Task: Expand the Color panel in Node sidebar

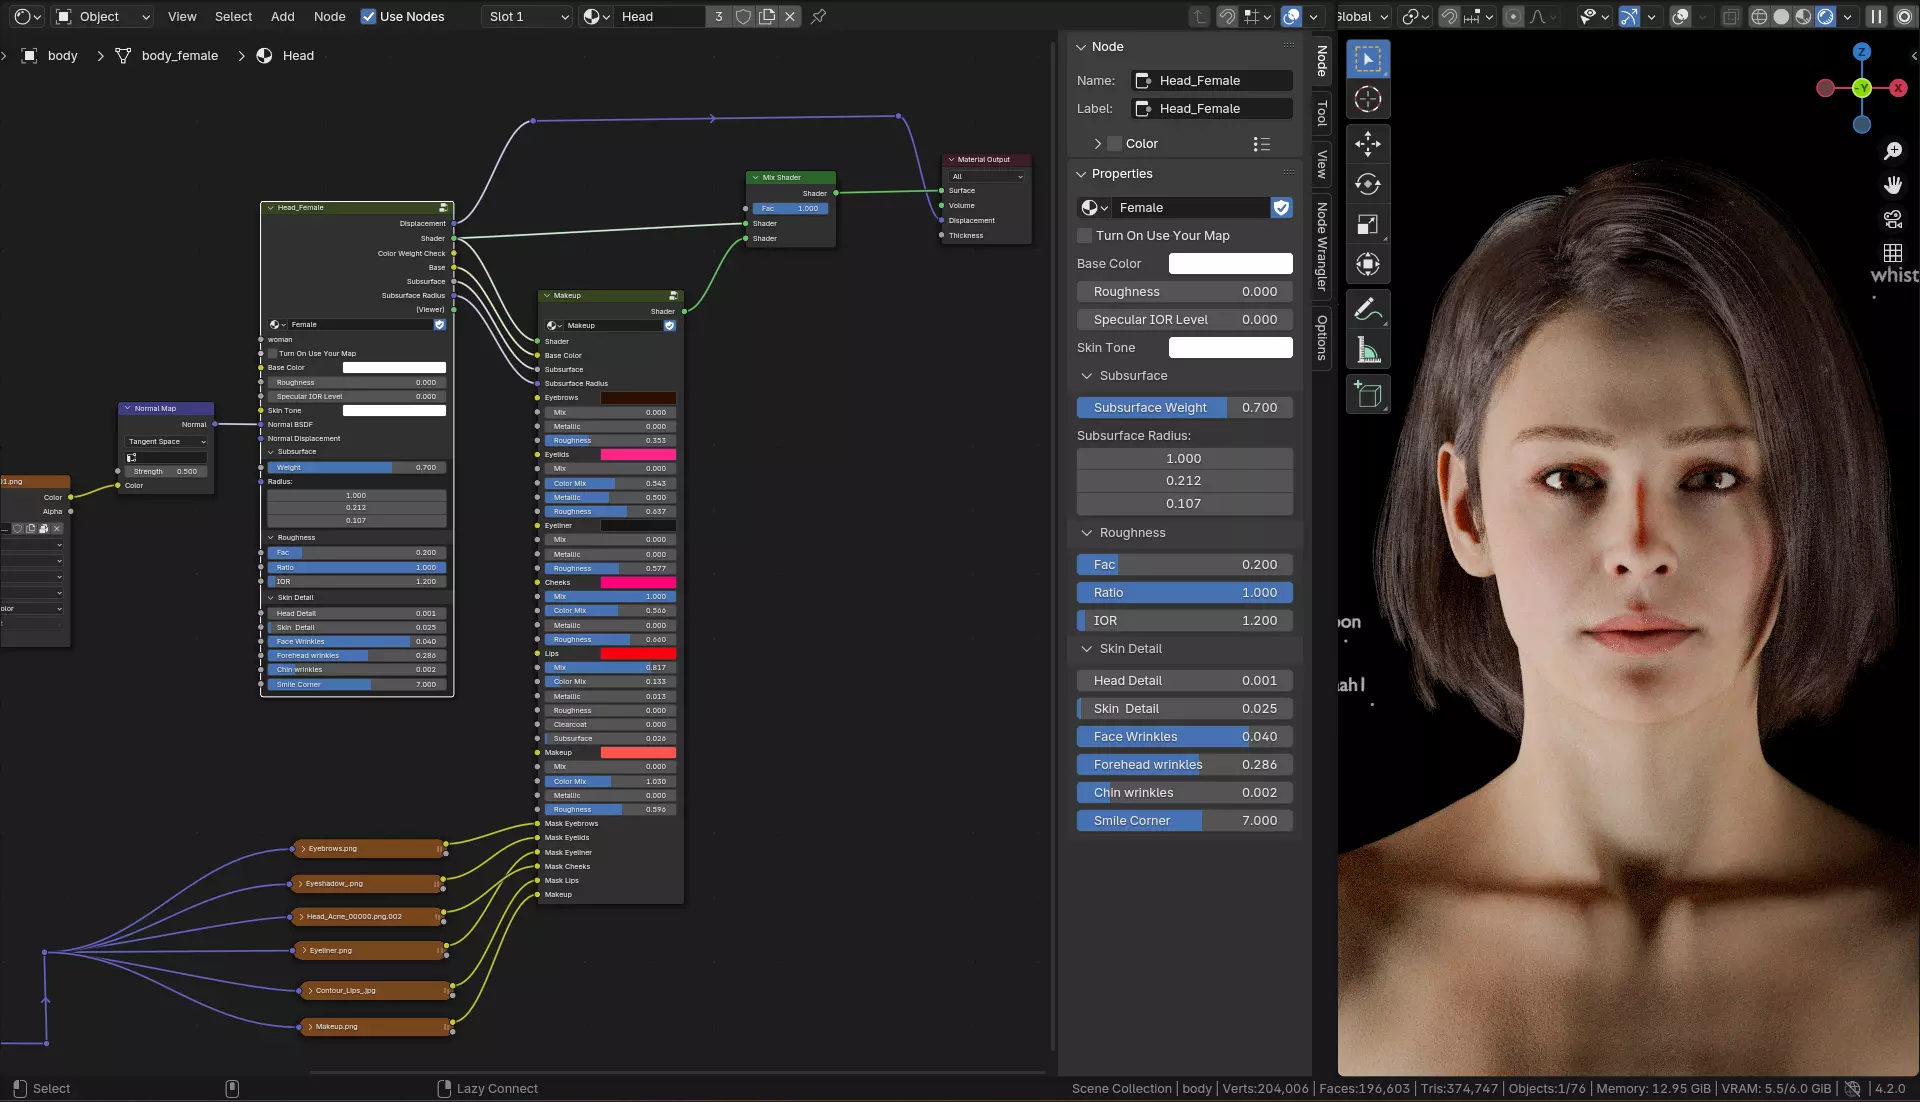Action: tap(1098, 144)
